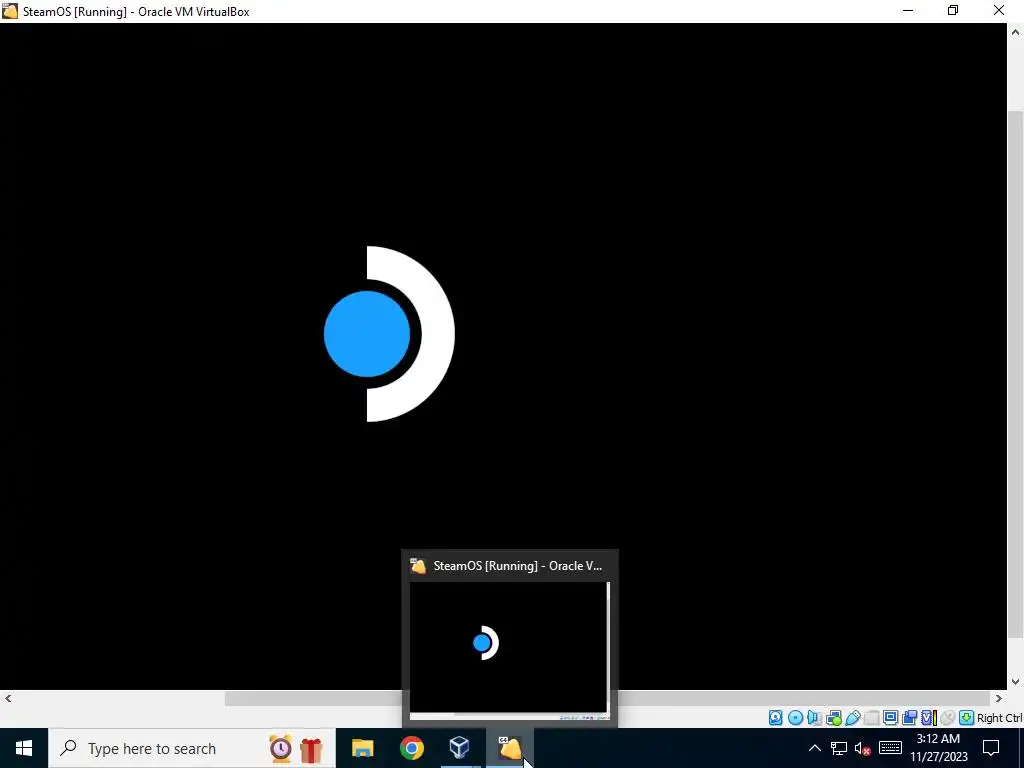This screenshot has height=768, width=1024.
Task: Click the mouse integration indicator icon
Action: pyautogui.click(x=948, y=718)
